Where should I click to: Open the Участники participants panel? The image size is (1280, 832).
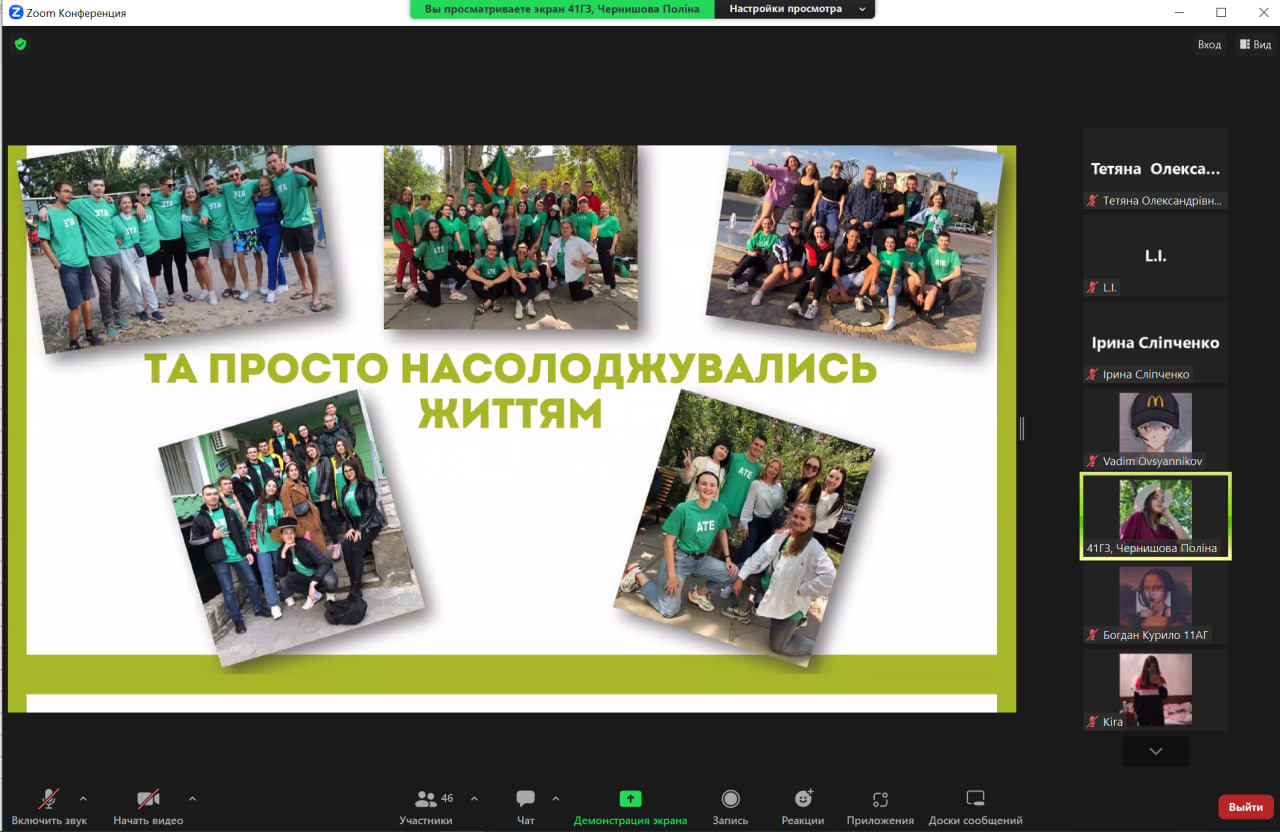tap(427, 806)
